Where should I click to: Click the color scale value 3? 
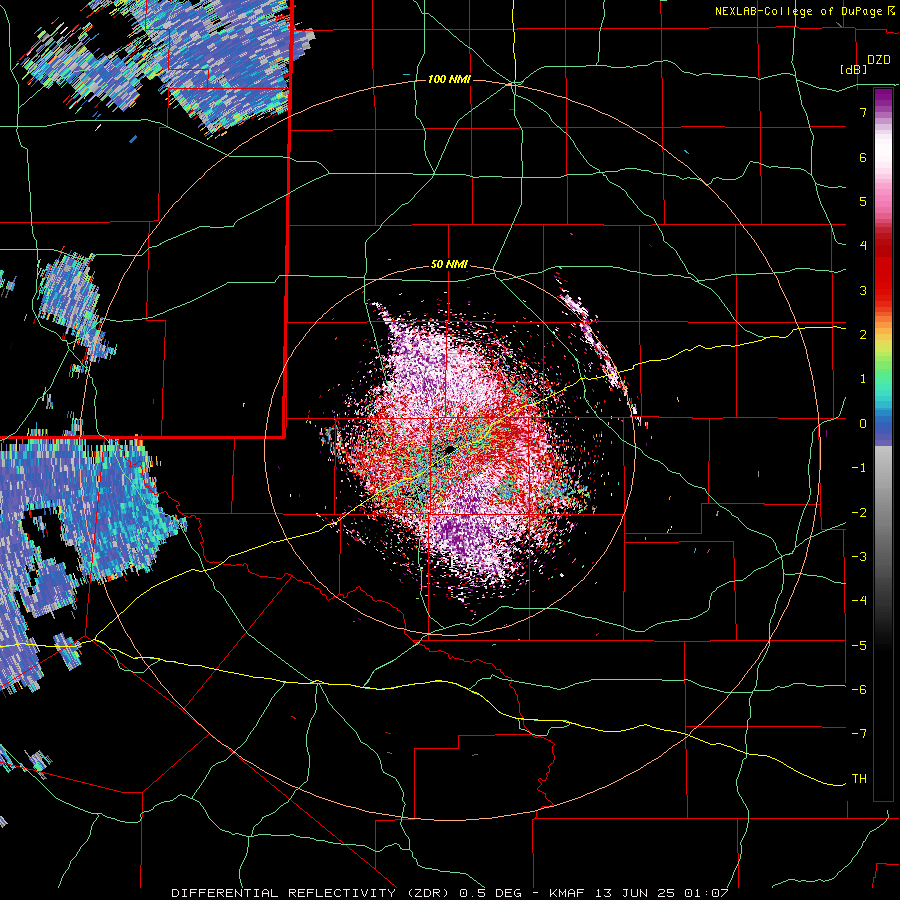click(863, 290)
